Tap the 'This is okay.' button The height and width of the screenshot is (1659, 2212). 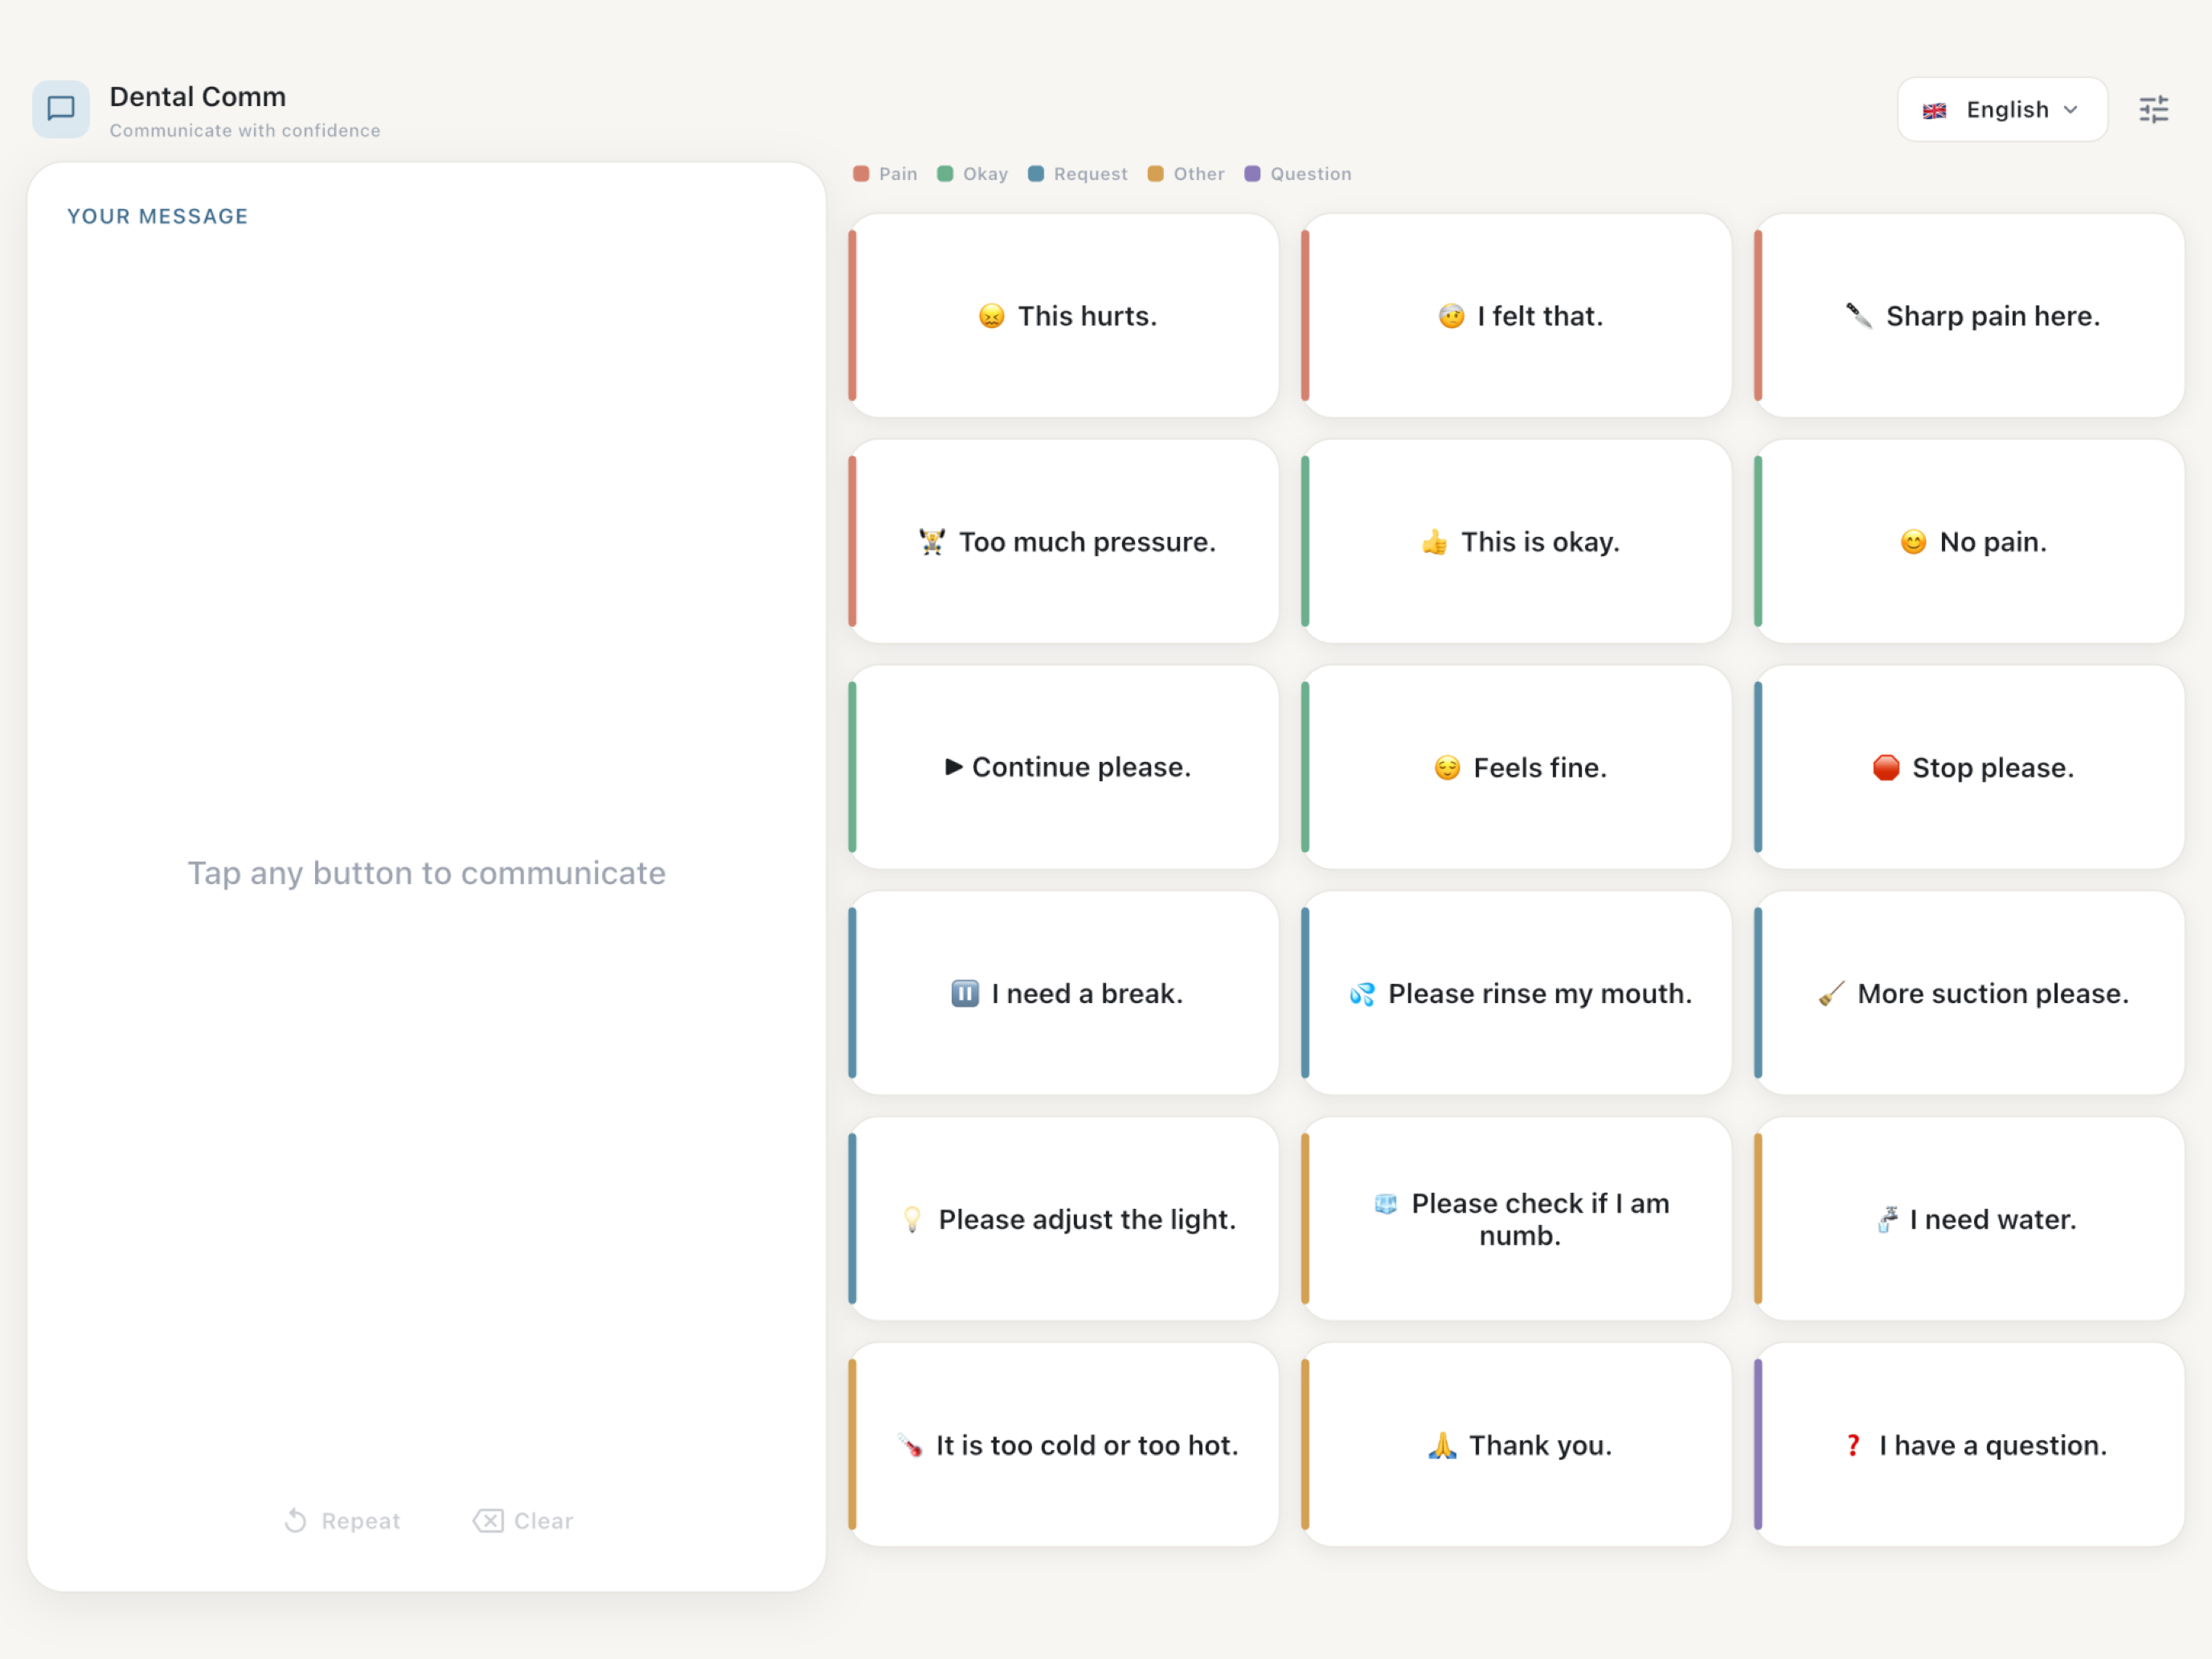tap(1516, 542)
